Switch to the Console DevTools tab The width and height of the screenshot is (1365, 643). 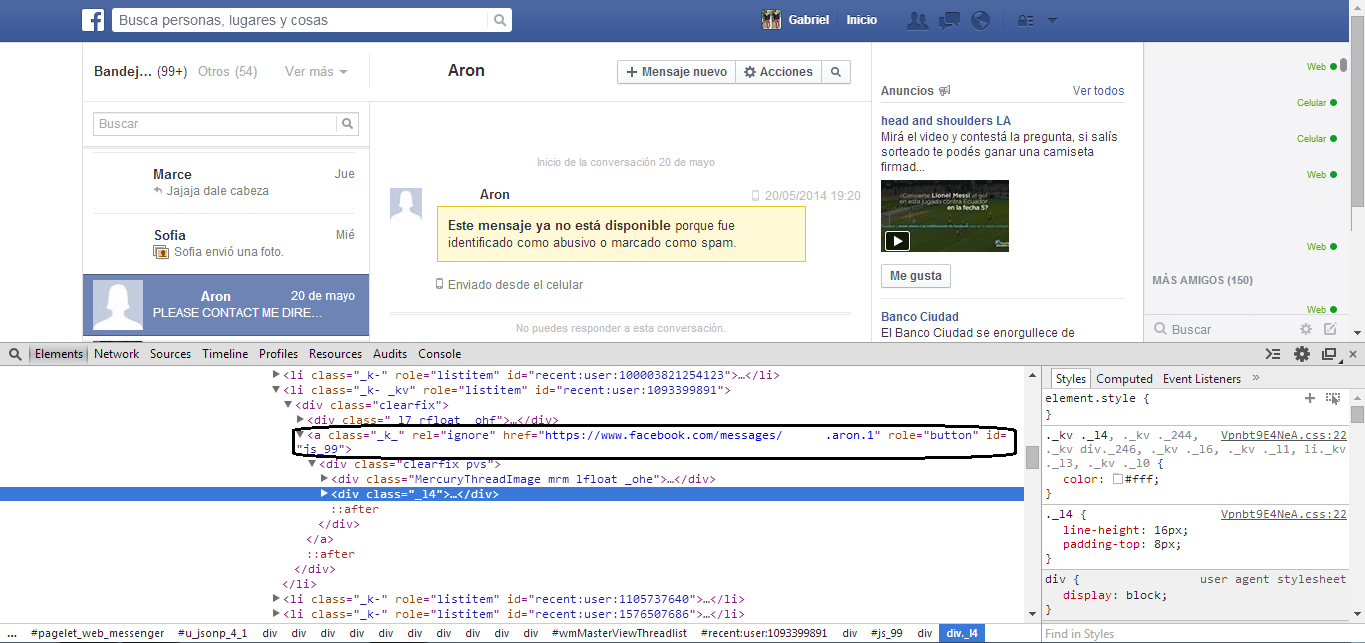tap(439, 354)
